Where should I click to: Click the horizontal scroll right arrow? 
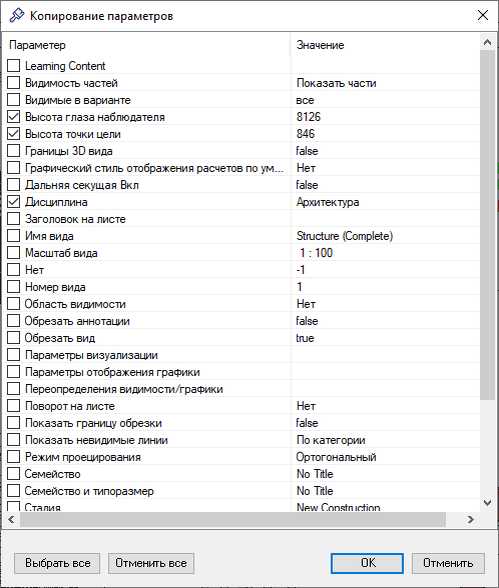coord(471,519)
